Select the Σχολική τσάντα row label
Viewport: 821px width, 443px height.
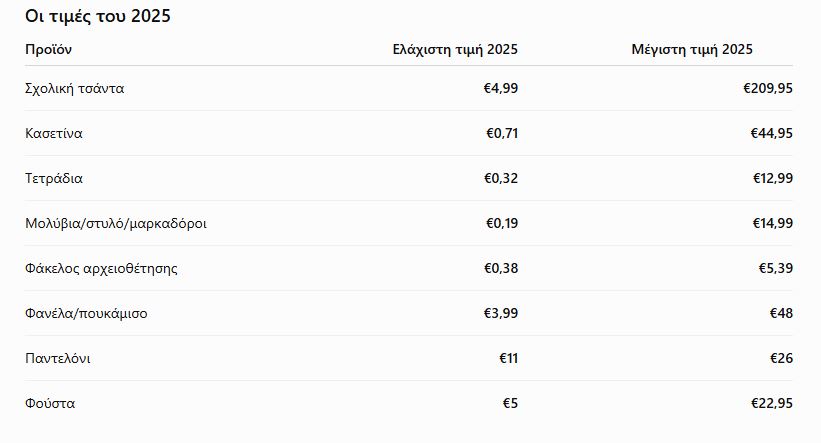pyautogui.click(x=74, y=88)
